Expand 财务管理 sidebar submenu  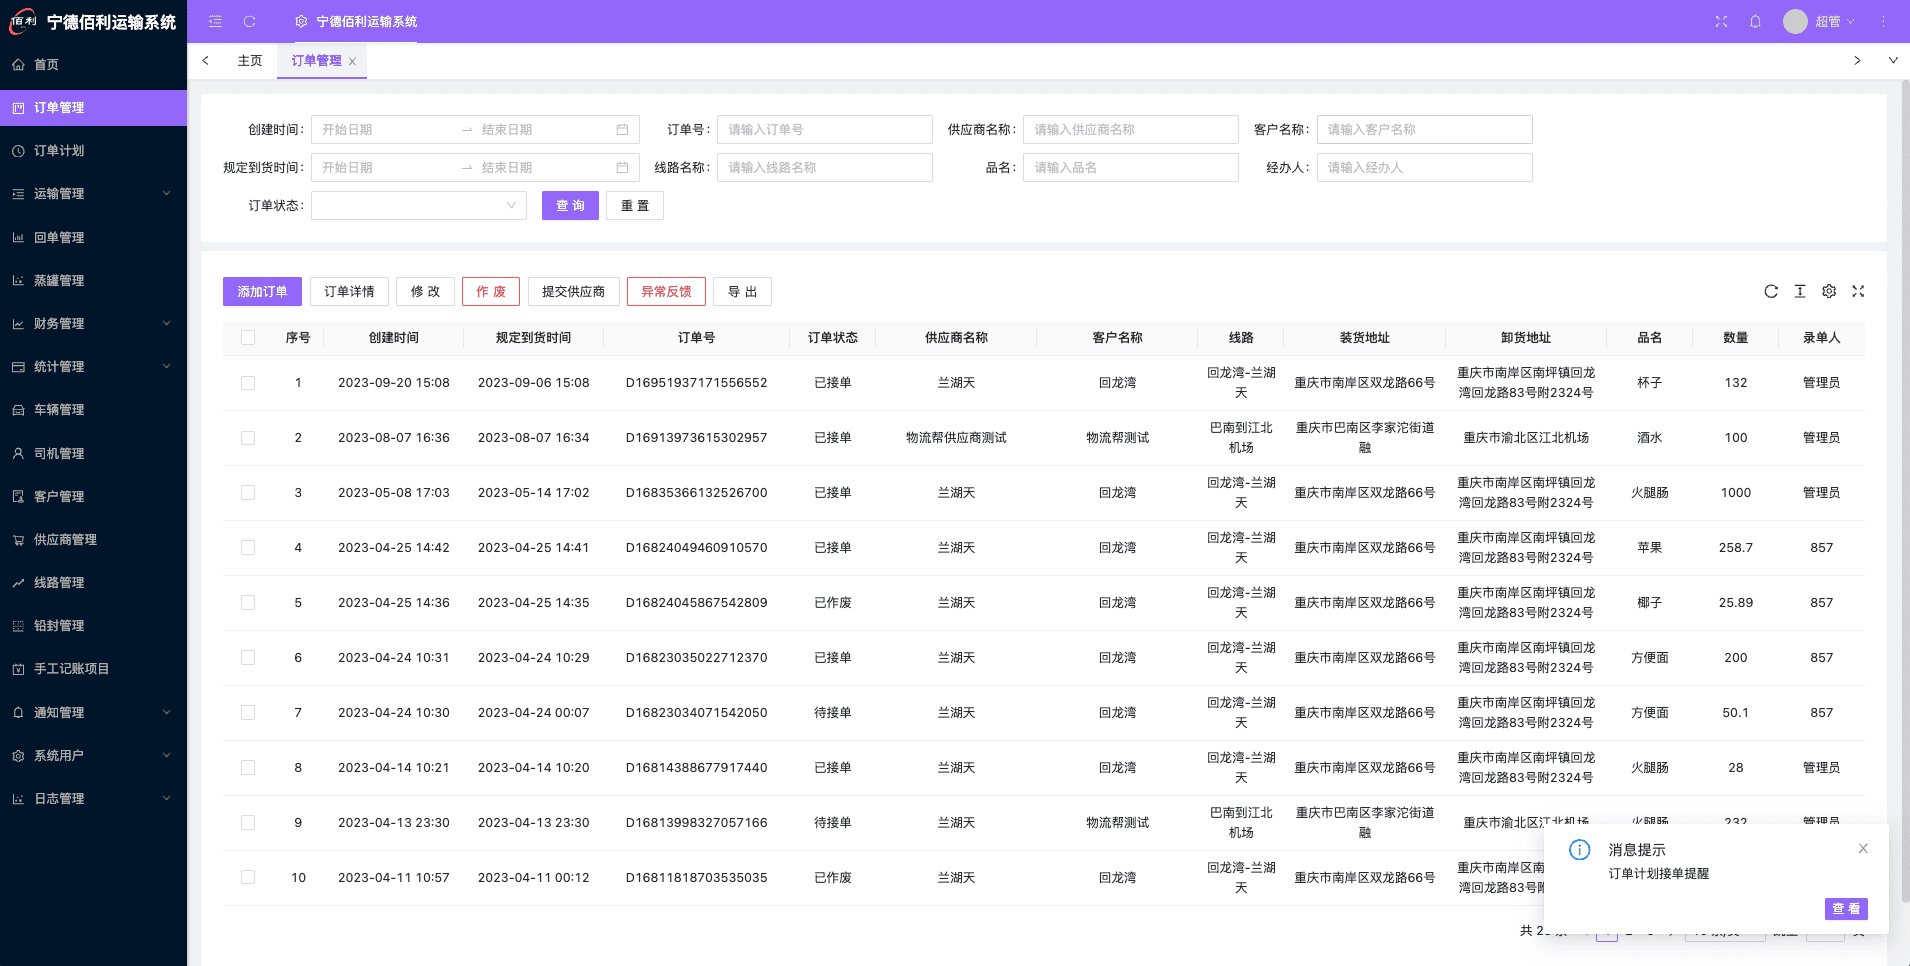click(93, 323)
